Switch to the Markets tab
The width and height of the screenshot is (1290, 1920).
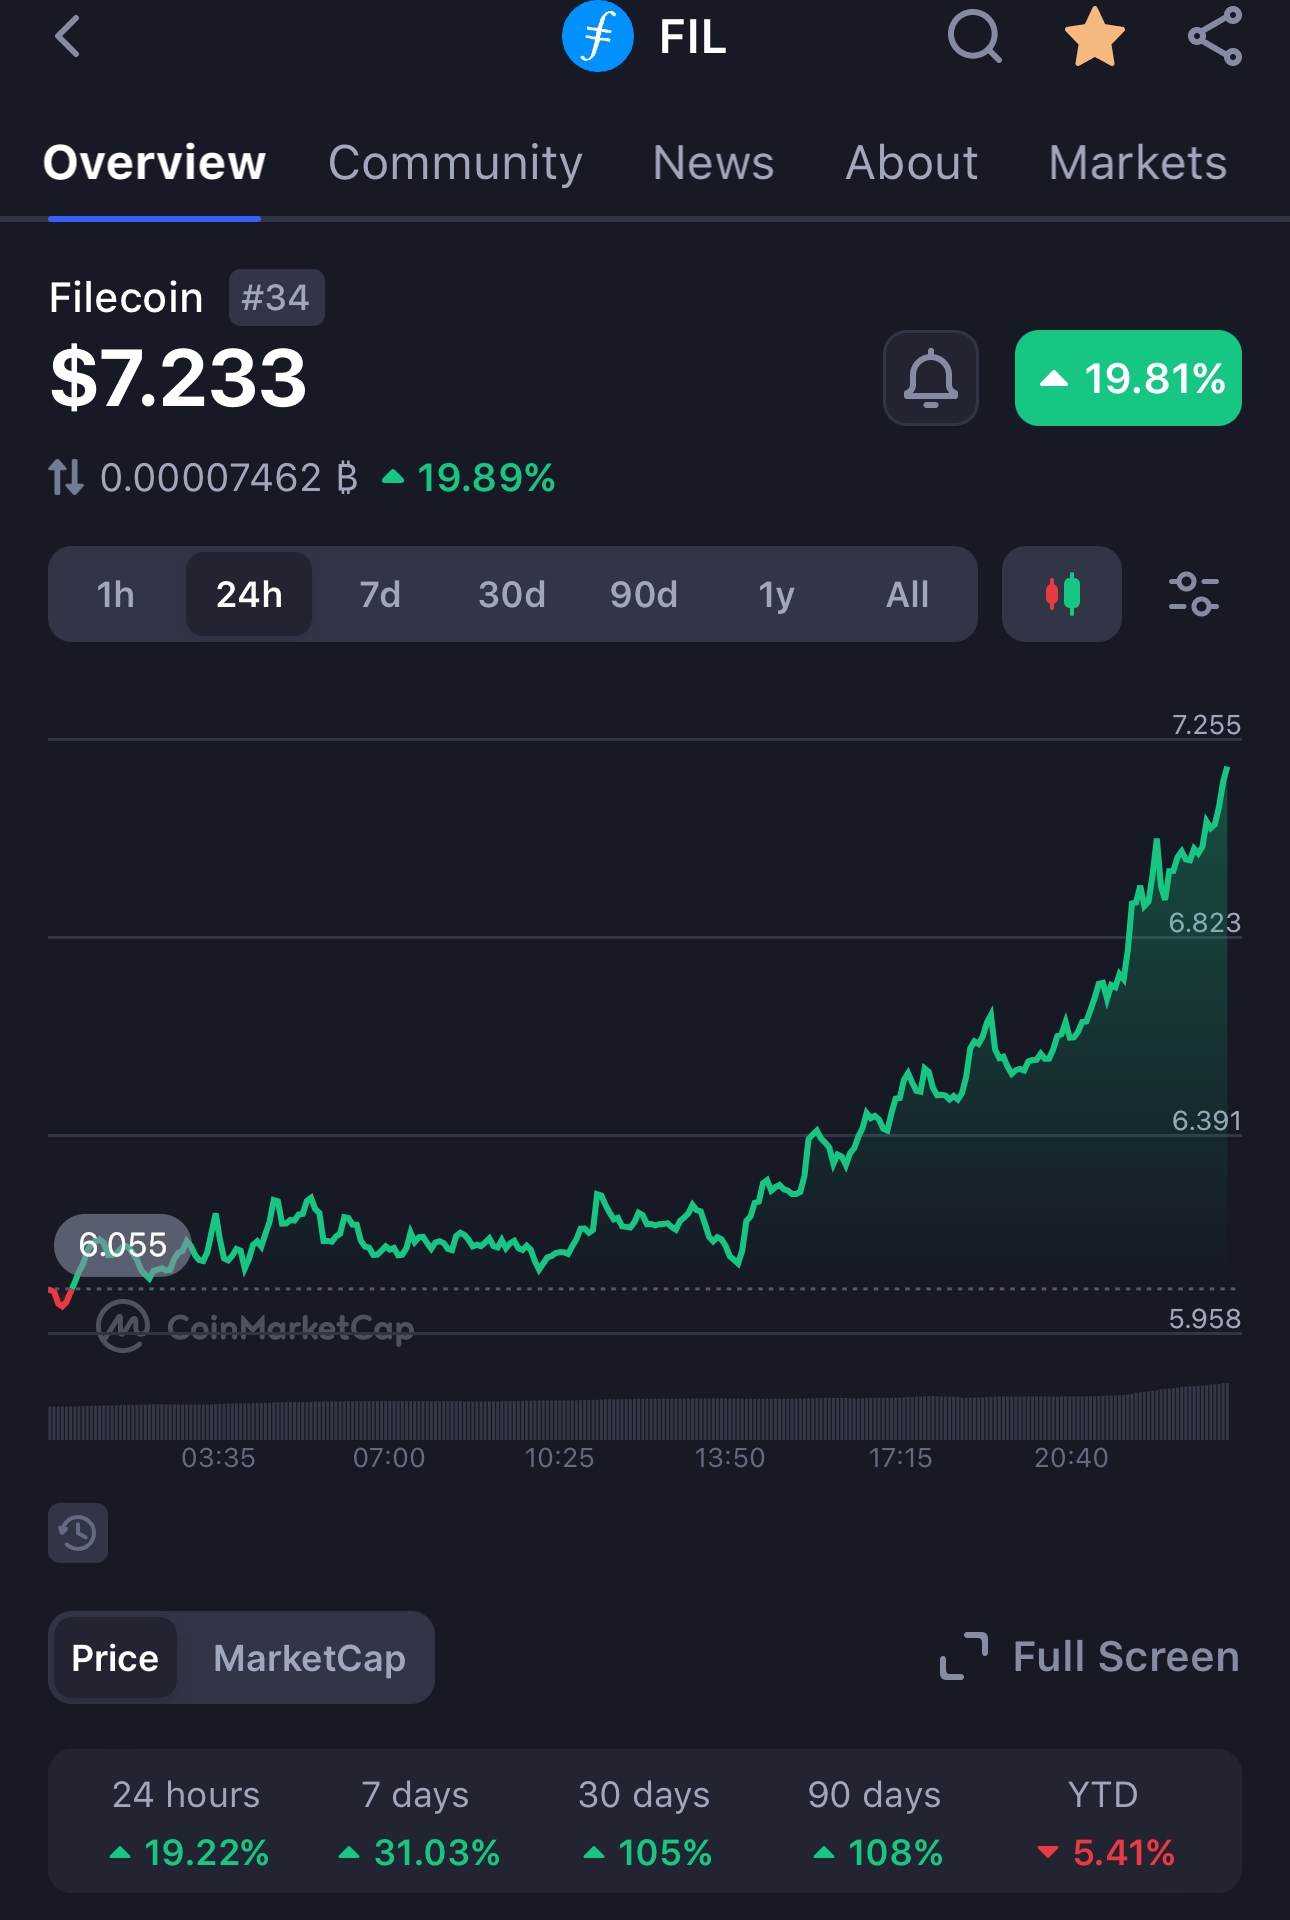(1137, 163)
